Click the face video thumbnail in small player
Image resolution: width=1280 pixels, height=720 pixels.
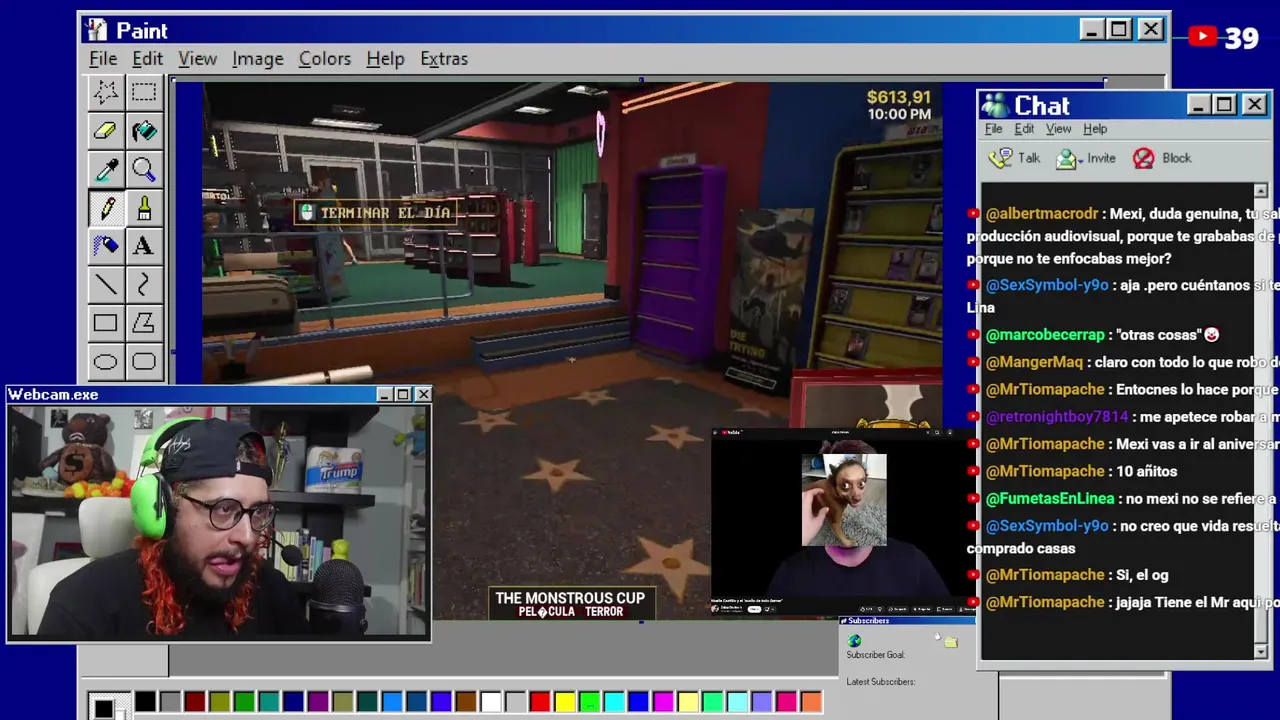[x=843, y=500]
